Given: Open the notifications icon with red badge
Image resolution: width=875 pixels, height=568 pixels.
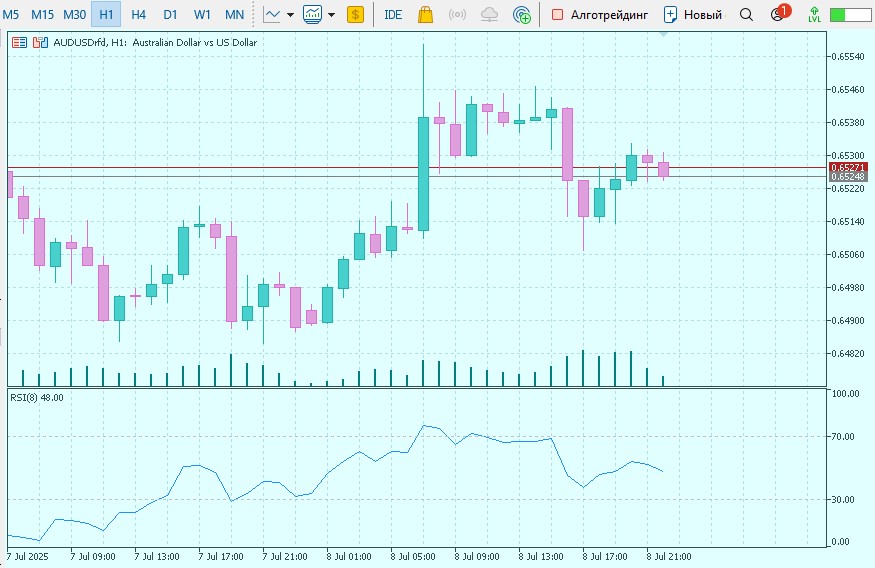Looking at the screenshot, I should [x=778, y=15].
